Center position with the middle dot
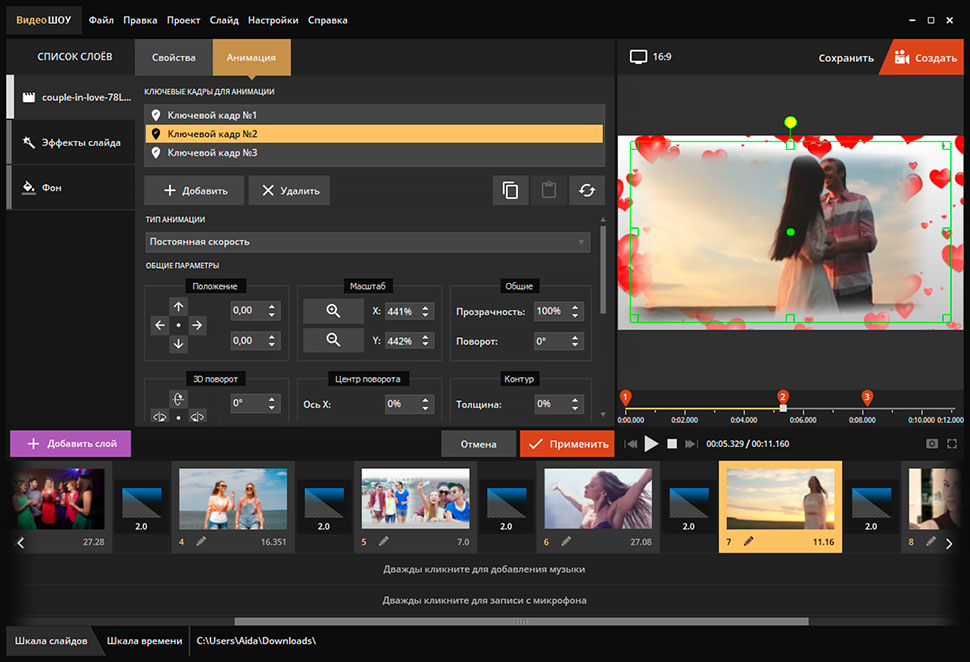 point(178,325)
